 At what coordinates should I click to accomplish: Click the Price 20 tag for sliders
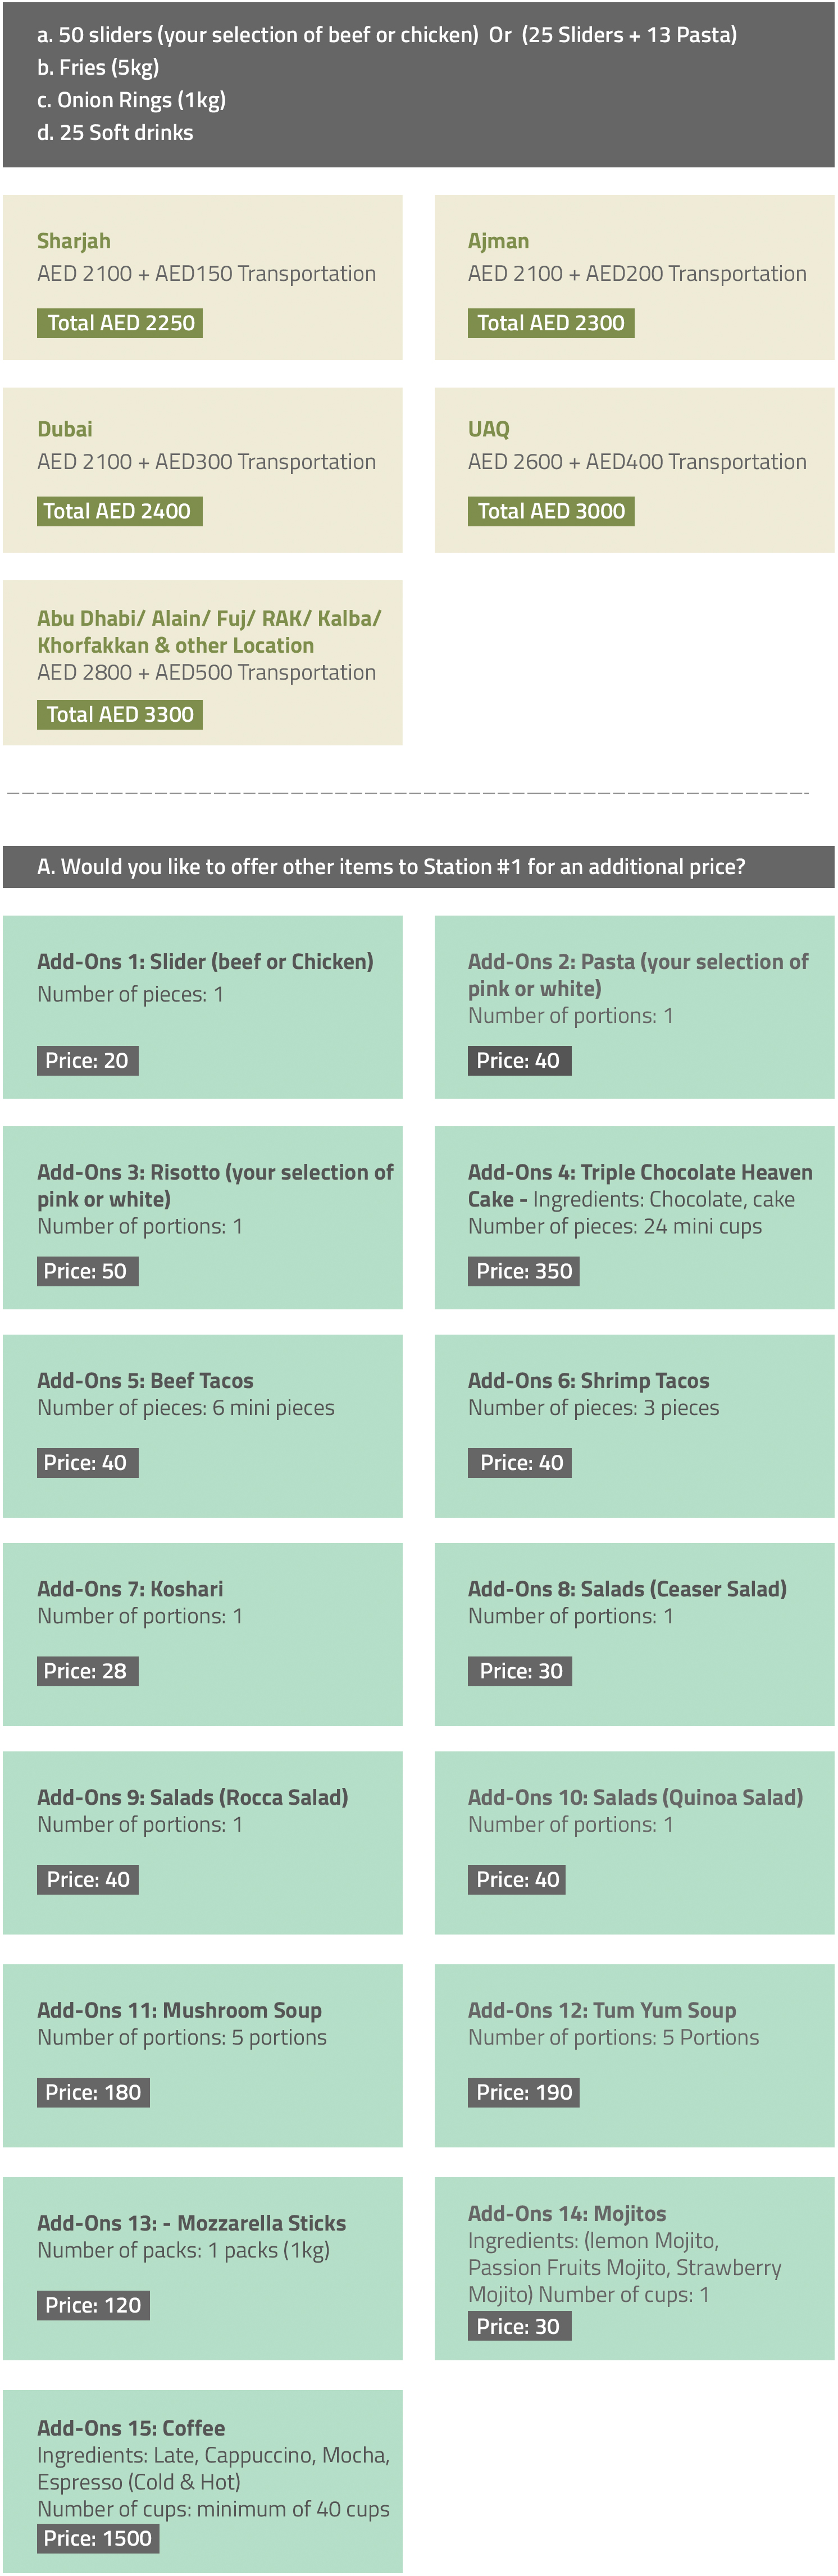coord(87,1060)
